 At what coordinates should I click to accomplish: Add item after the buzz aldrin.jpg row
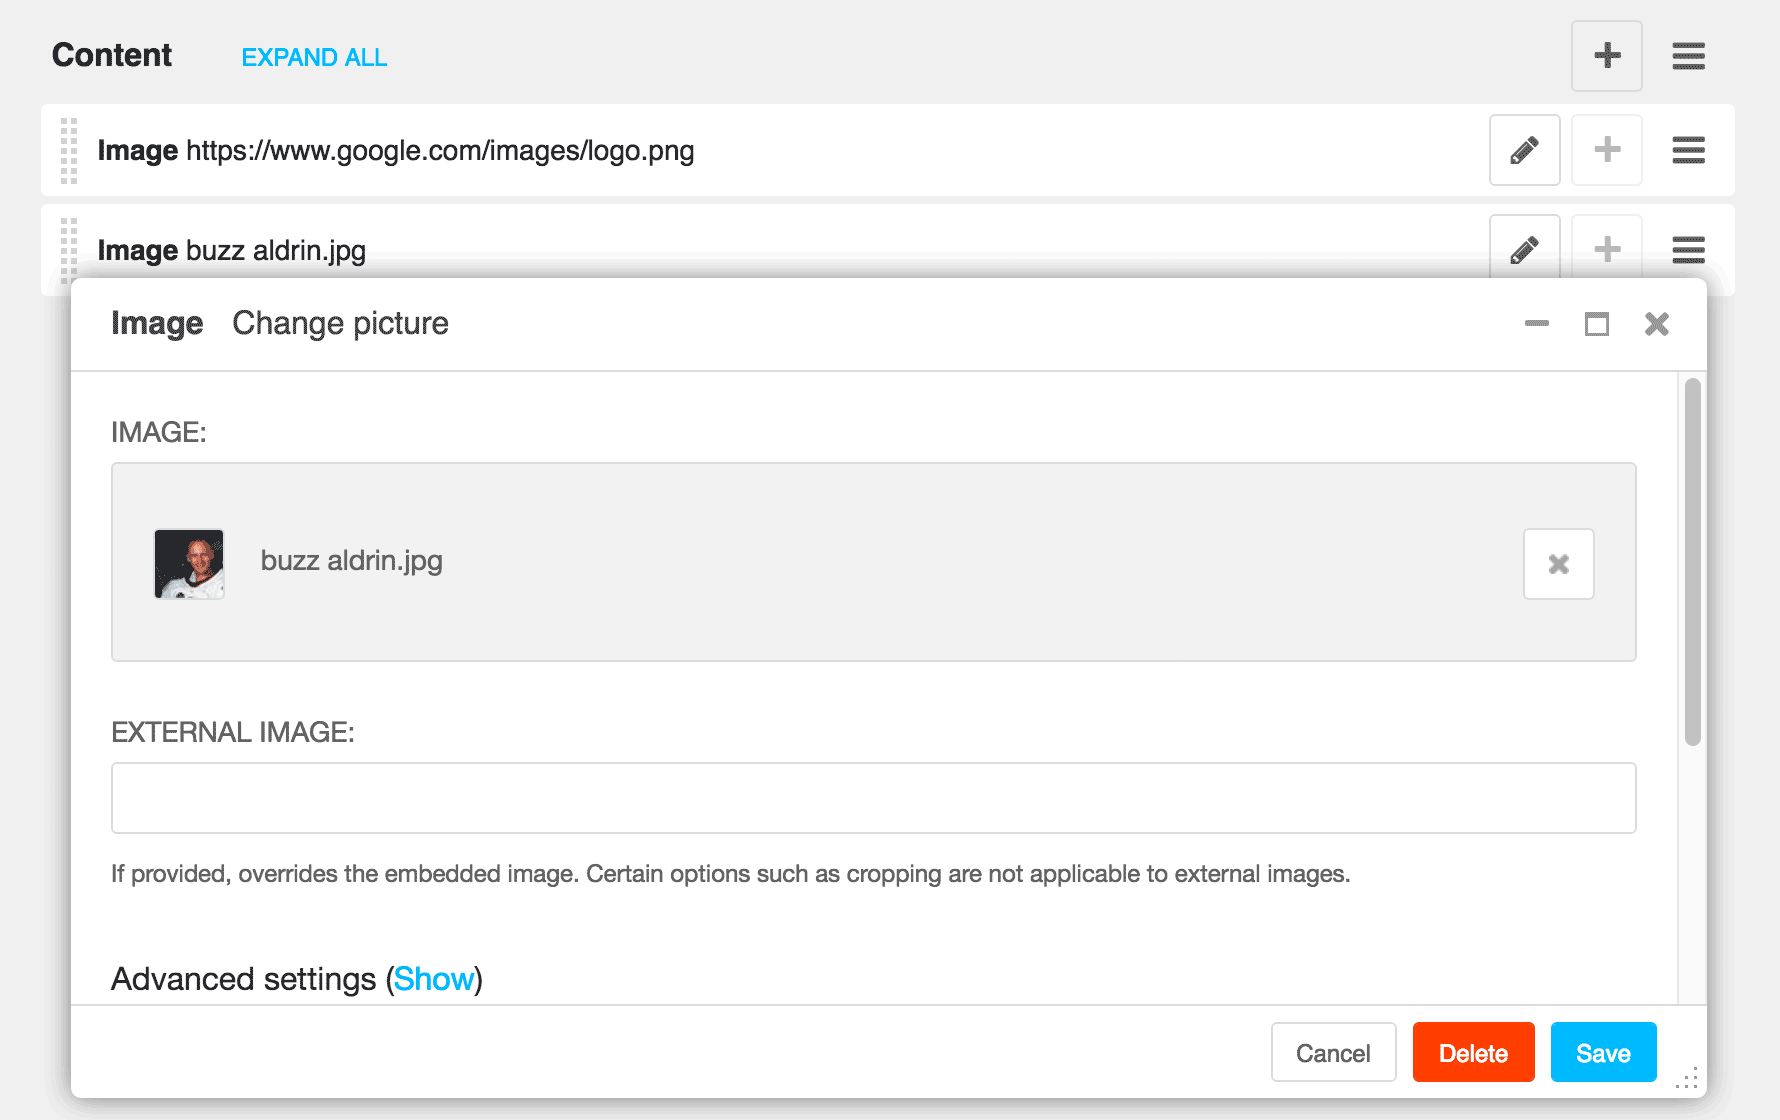1606,247
